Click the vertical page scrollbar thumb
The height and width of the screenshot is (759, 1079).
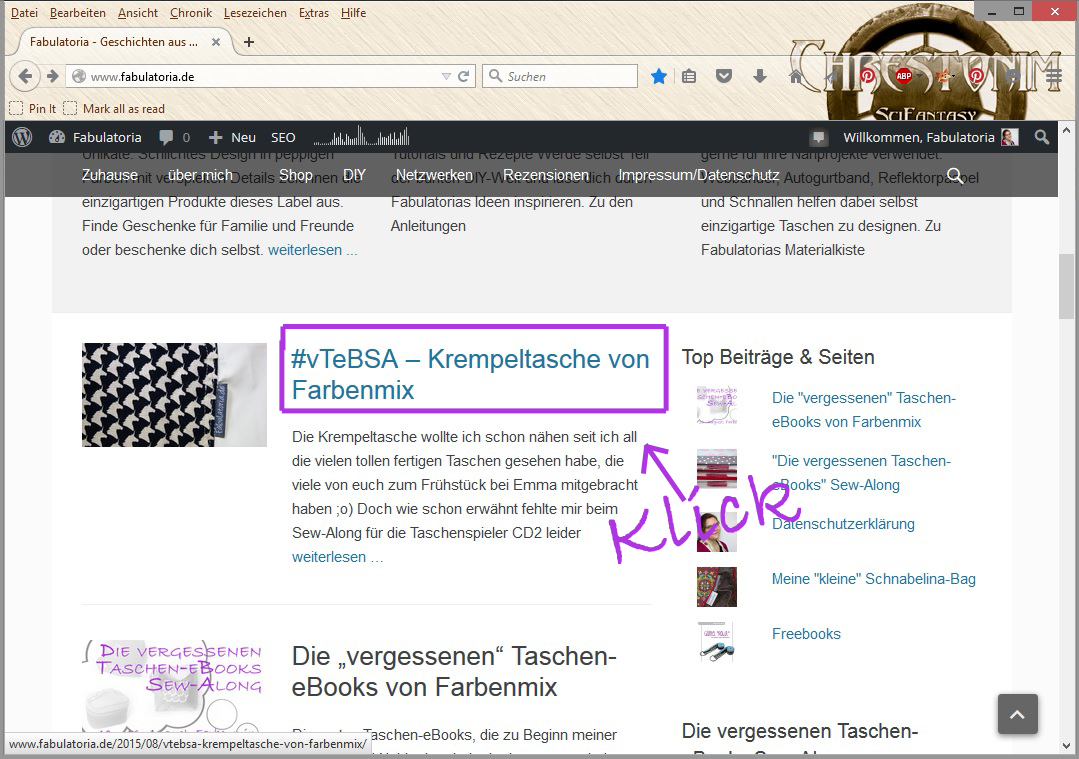pyautogui.click(x=1067, y=286)
